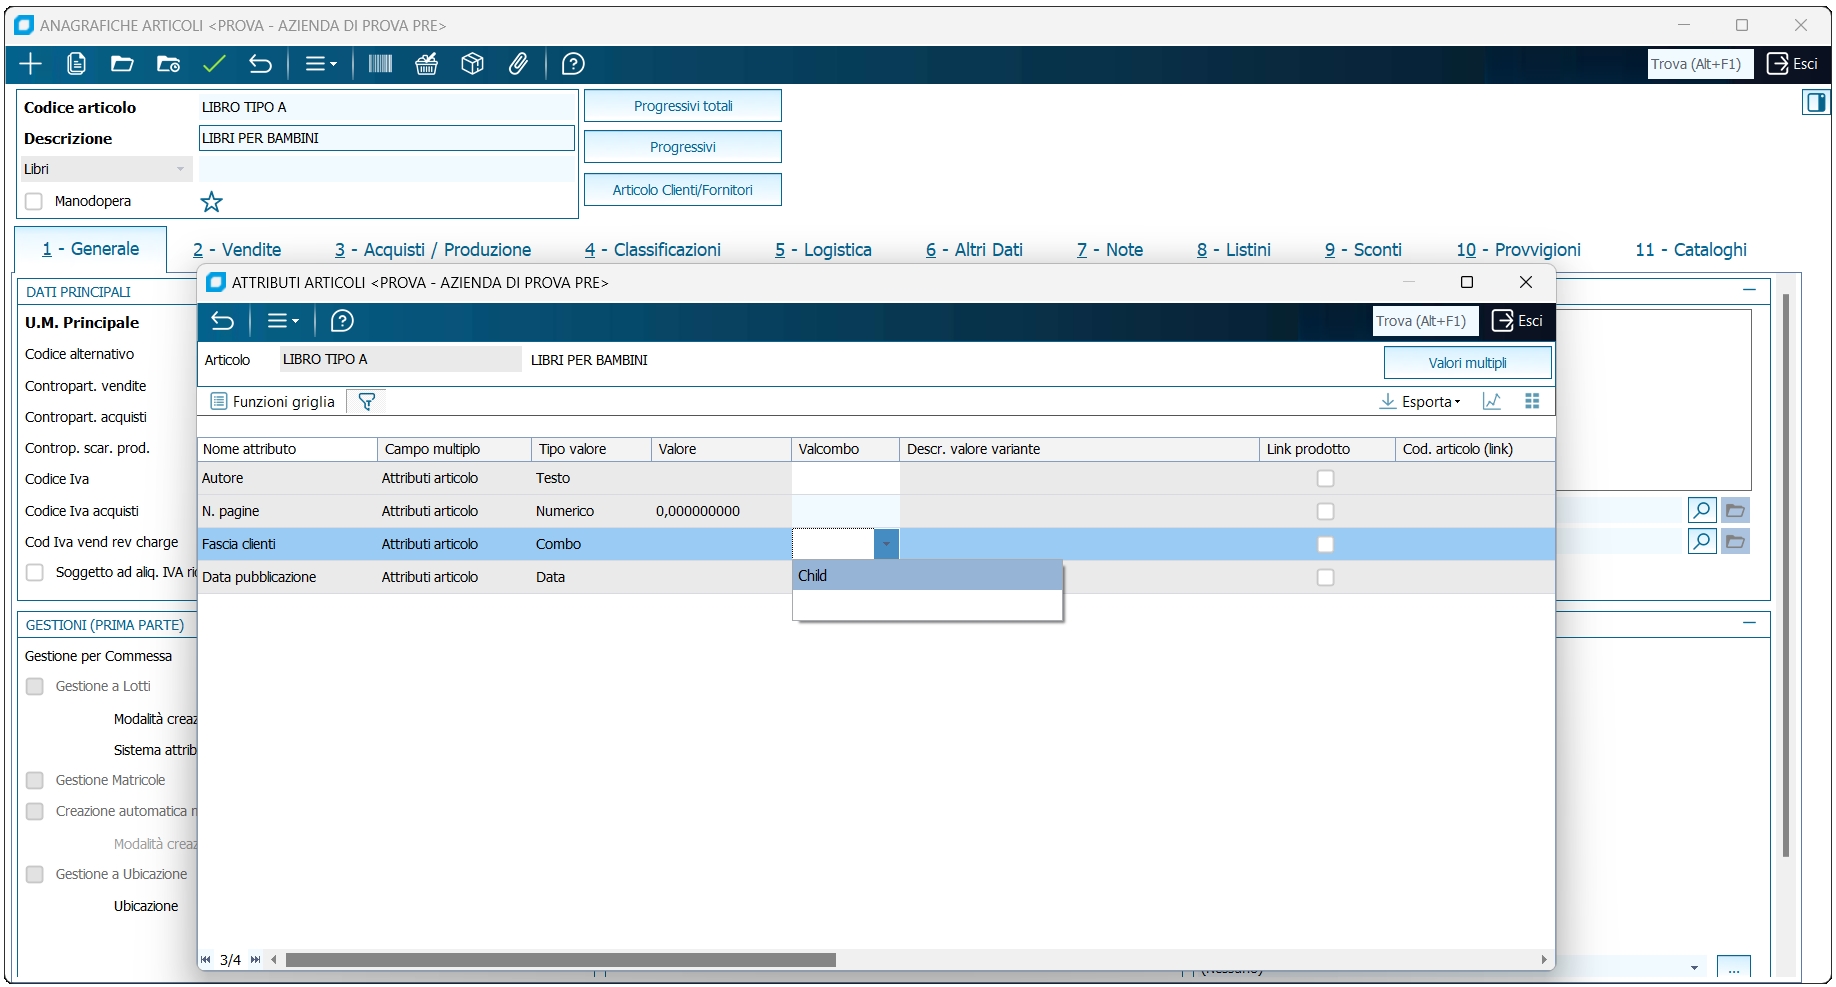The width and height of the screenshot is (1836, 987).
Task: Click undo arrow in Attributi Articoli toolbar
Action: pos(222,321)
